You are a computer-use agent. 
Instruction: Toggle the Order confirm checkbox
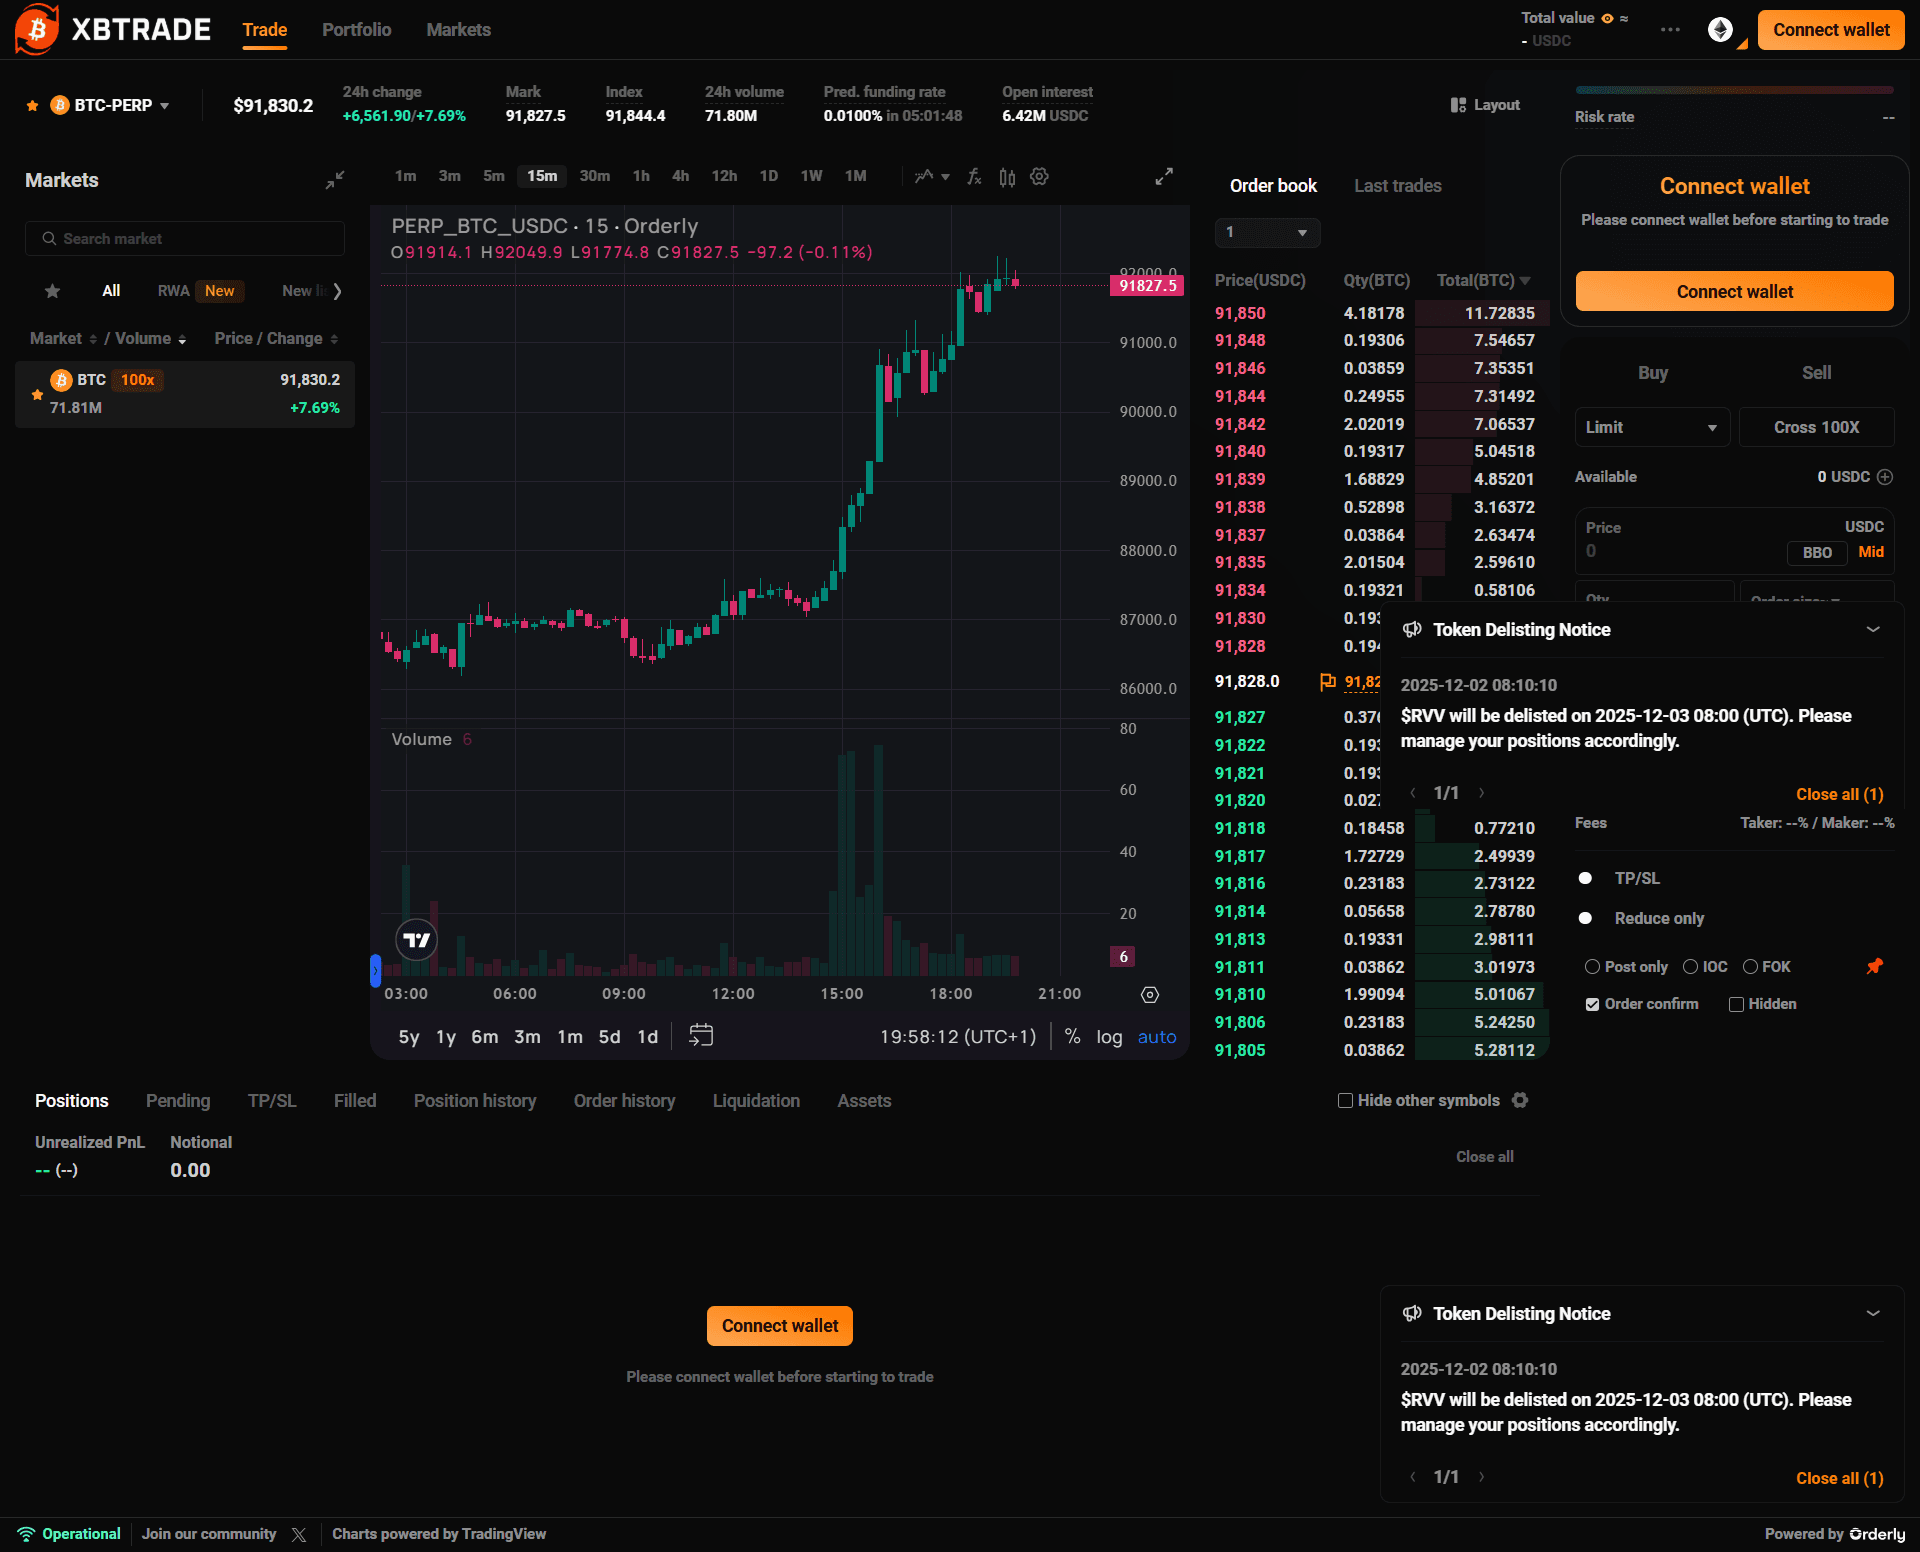pos(1592,1004)
